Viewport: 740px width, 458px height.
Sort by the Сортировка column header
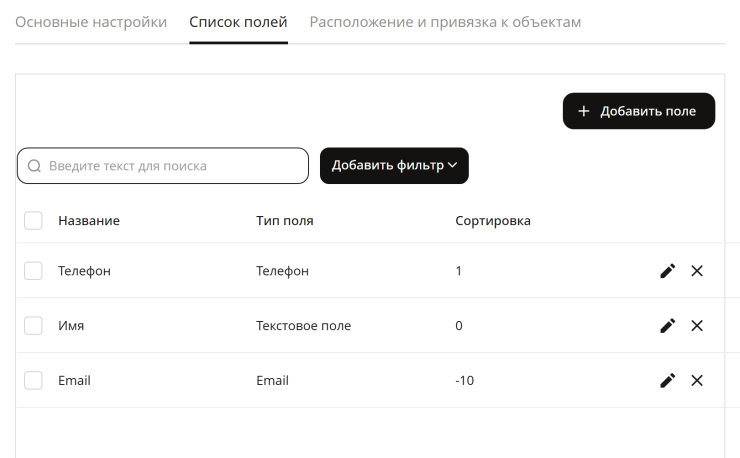(493, 221)
